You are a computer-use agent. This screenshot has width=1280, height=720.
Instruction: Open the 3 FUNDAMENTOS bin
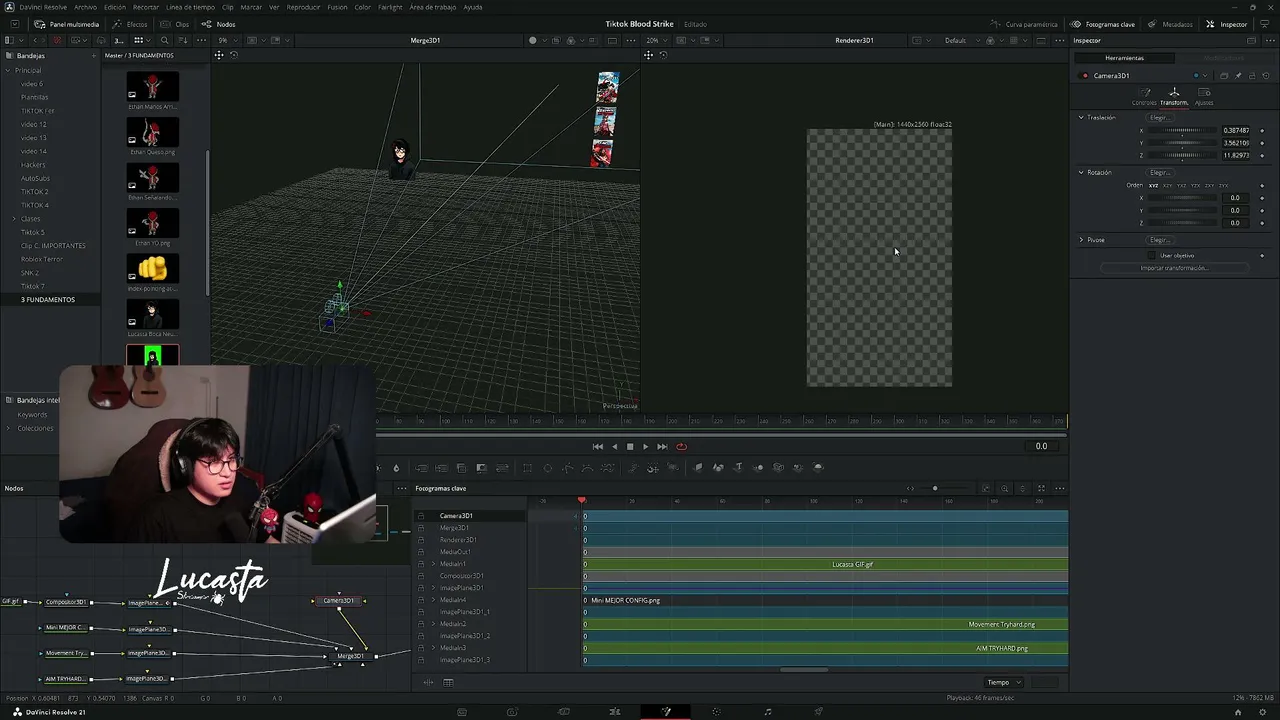[48, 300]
